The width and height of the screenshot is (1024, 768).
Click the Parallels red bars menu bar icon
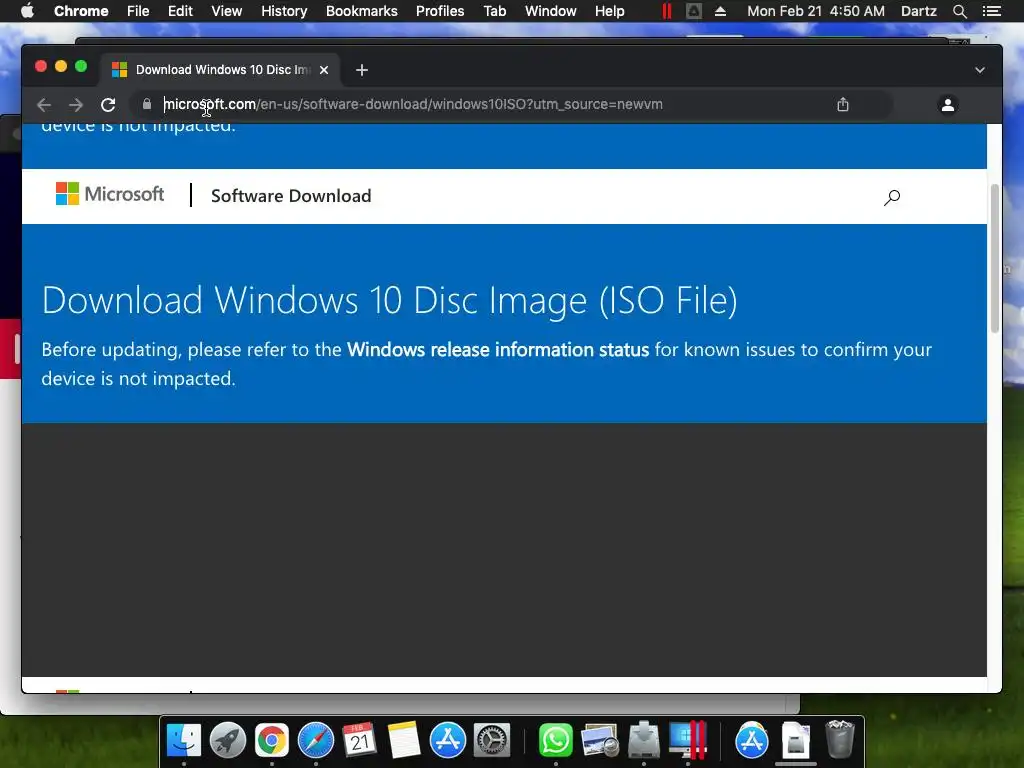pos(666,11)
